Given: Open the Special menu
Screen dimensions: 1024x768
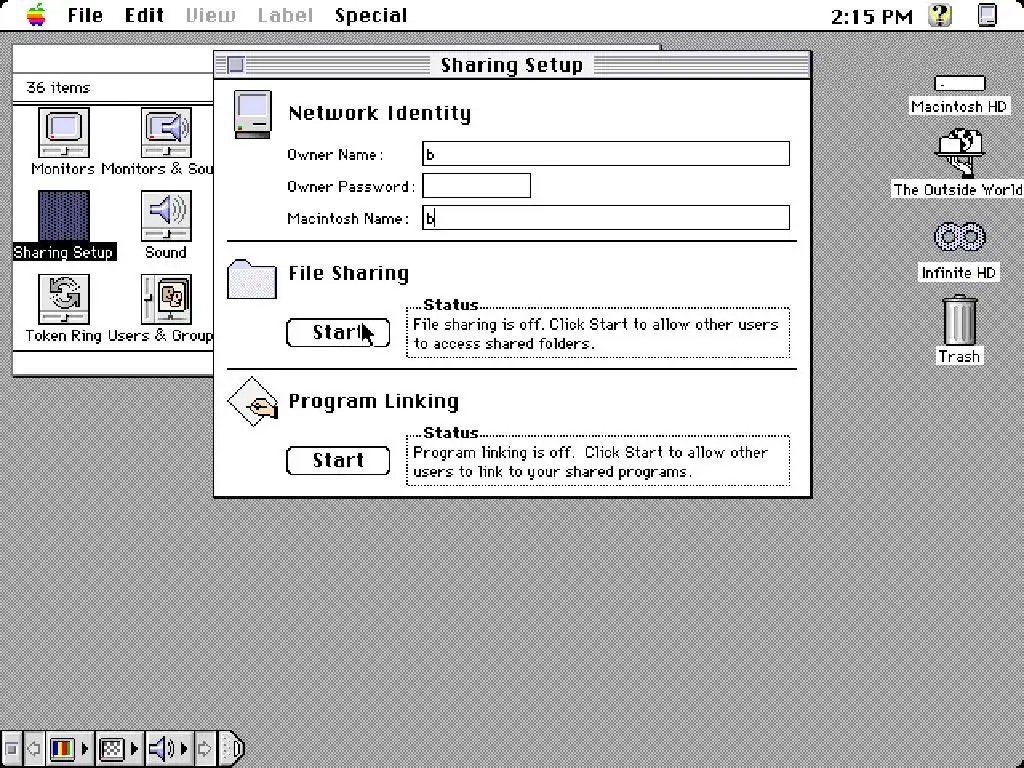Looking at the screenshot, I should tap(371, 15).
